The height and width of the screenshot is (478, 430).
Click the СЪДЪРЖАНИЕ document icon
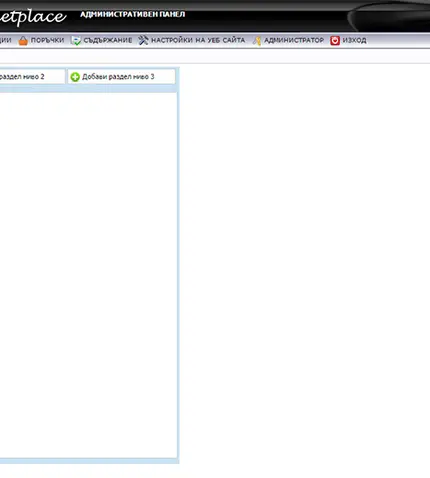pyautogui.click(x=76, y=41)
